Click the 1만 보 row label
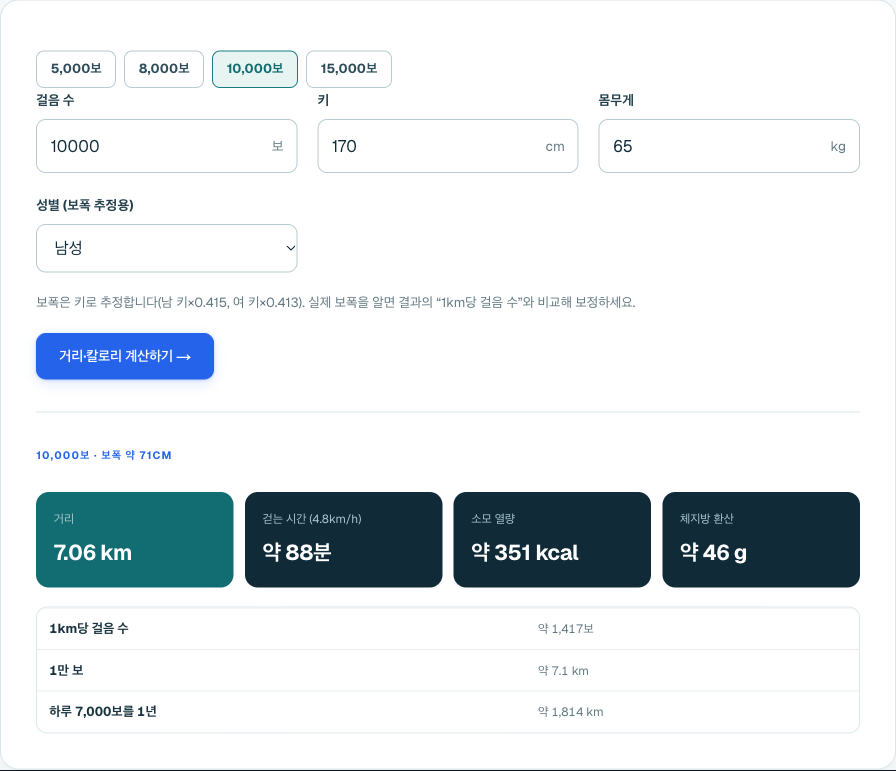Viewport: 896px width, 771px height. 66,670
